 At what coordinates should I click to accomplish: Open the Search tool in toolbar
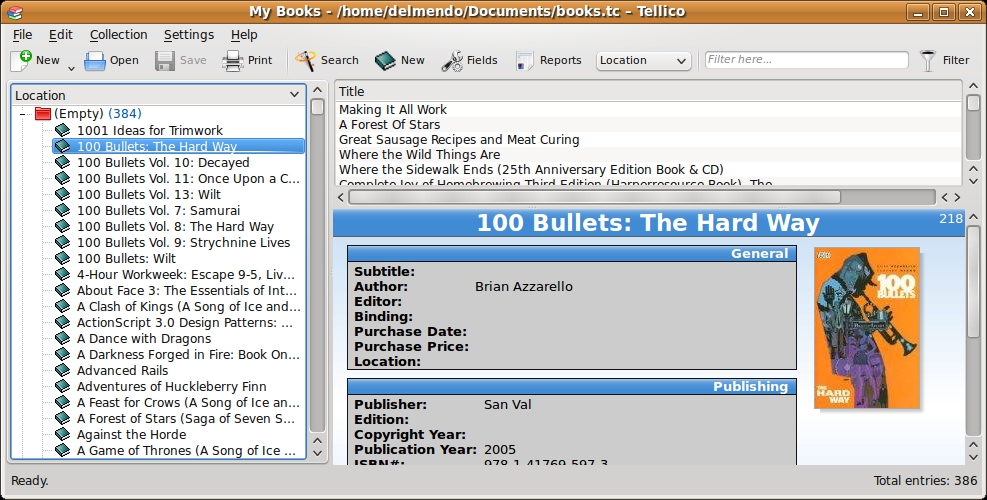tap(306, 60)
